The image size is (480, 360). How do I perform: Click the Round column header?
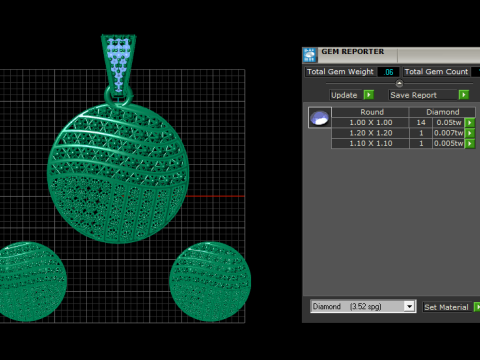[370, 112]
